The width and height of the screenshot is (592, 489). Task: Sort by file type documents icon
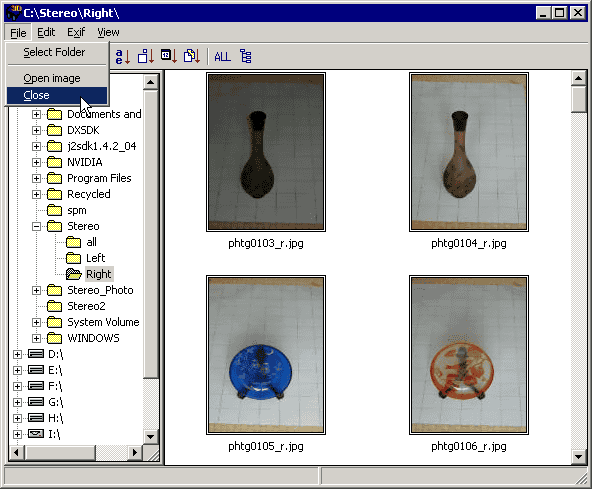click(192, 56)
